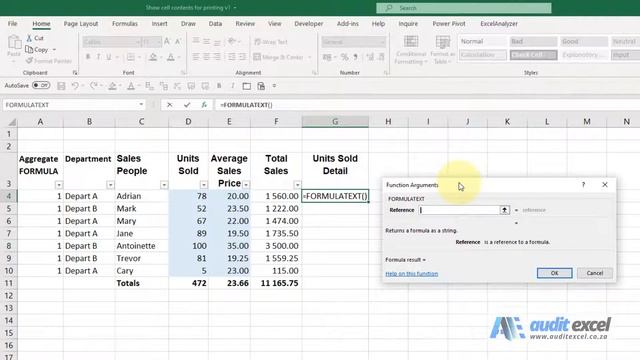Click the Comma Style icon

pyautogui.click(x=356, y=57)
